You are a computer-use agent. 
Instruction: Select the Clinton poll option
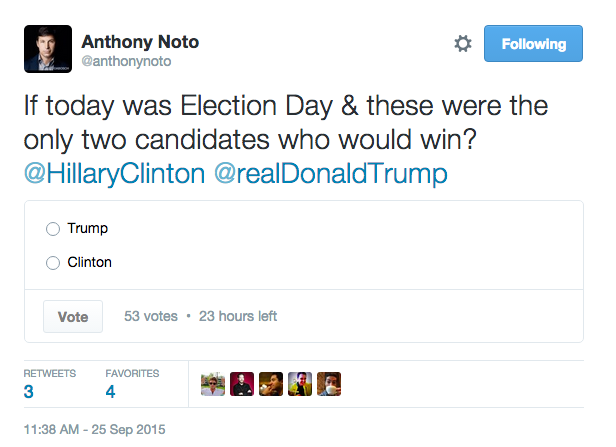(53, 263)
